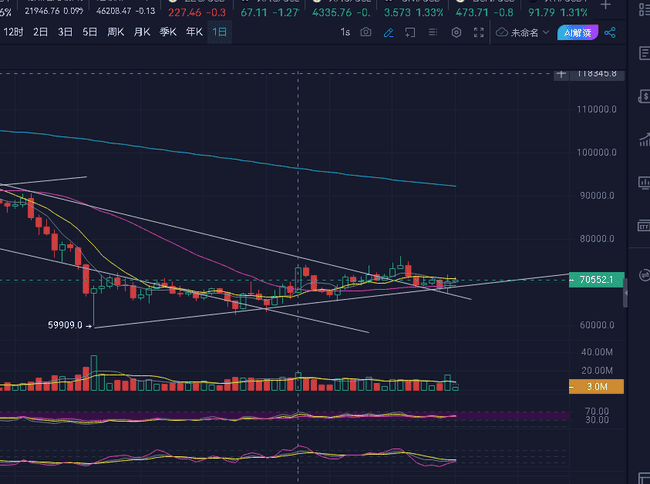Select the 5日 timeframe option
The width and height of the screenshot is (650, 484).
(90, 33)
